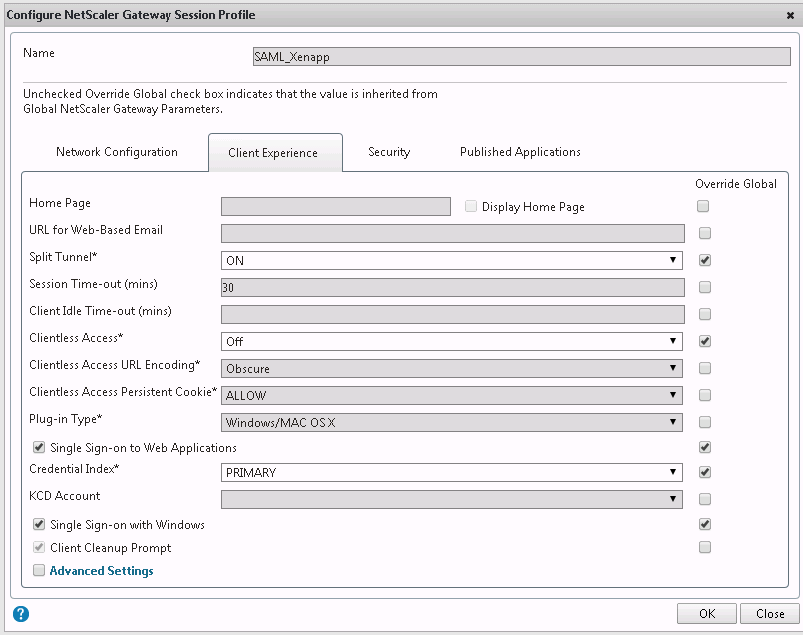Toggle Override Global for Split Tunnel
Image resolution: width=803 pixels, height=635 pixels.
704,260
